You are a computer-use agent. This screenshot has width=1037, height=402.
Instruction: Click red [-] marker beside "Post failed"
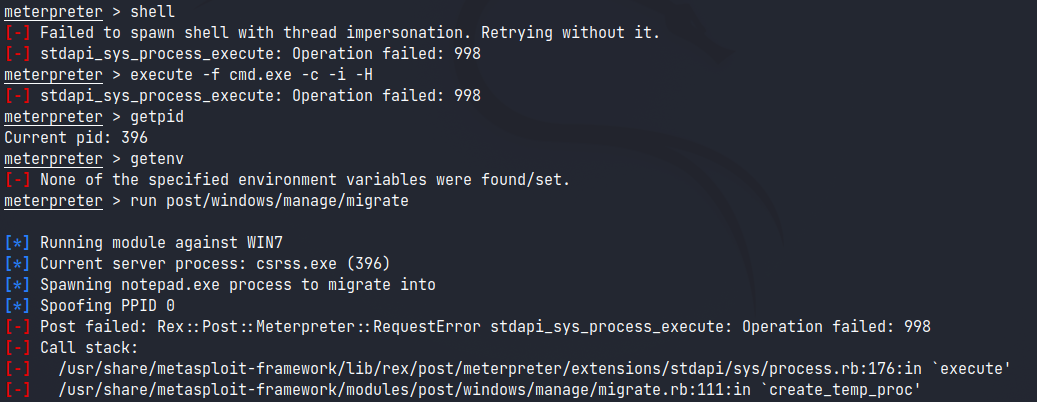(x=17, y=327)
